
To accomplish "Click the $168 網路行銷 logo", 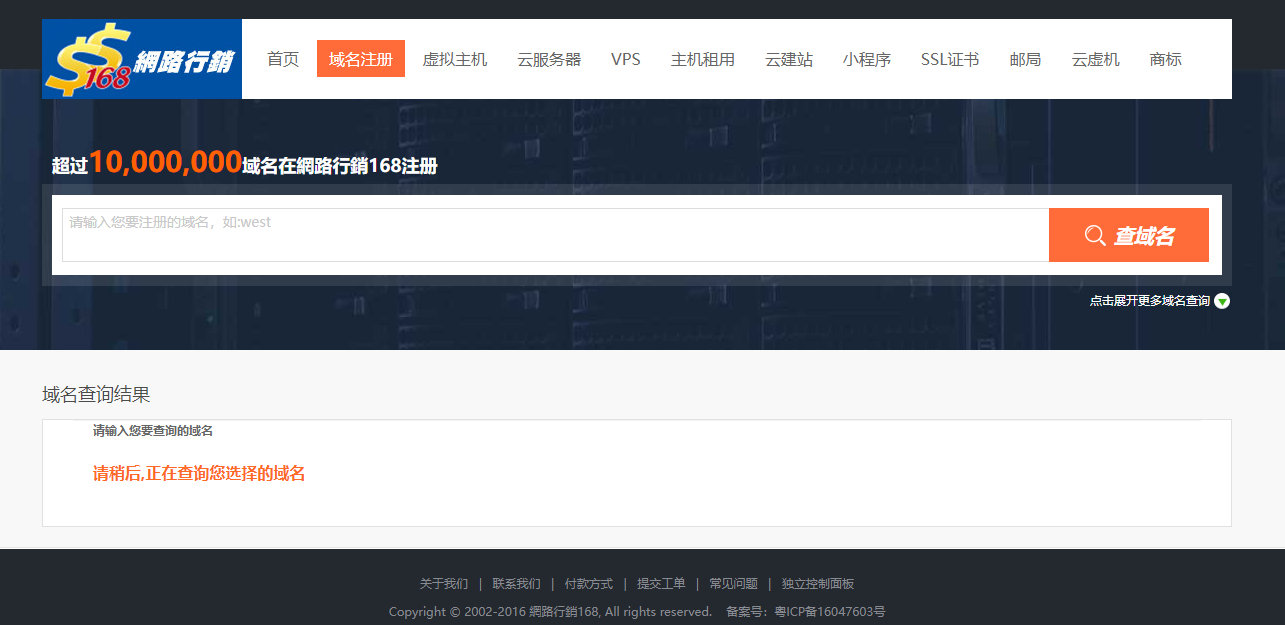I will (x=141, y=59).
